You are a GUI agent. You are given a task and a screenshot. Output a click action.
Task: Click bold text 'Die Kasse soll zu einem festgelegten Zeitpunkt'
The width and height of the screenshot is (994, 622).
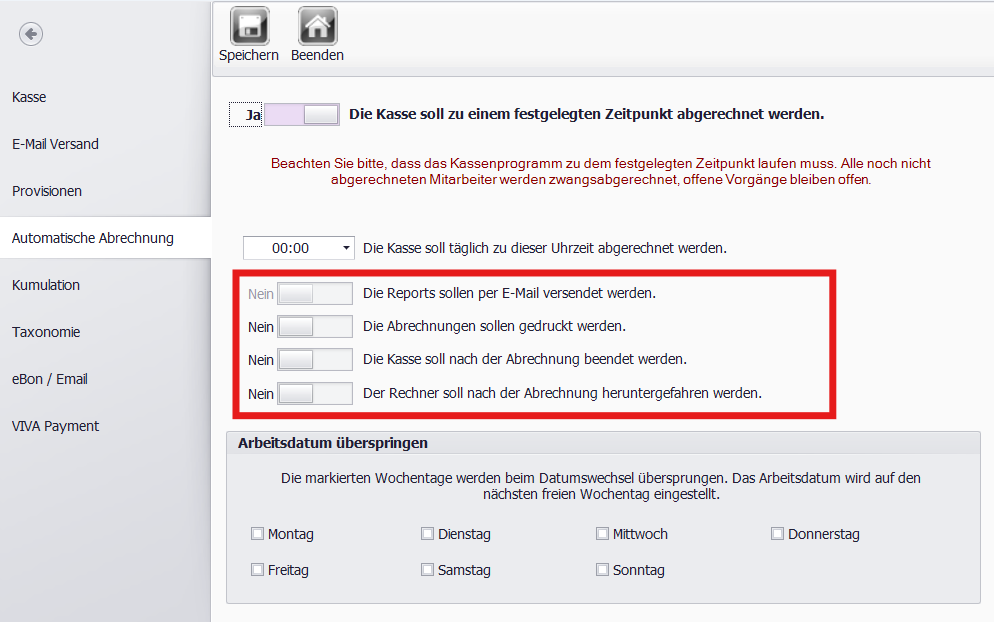[x=586, y=114]
